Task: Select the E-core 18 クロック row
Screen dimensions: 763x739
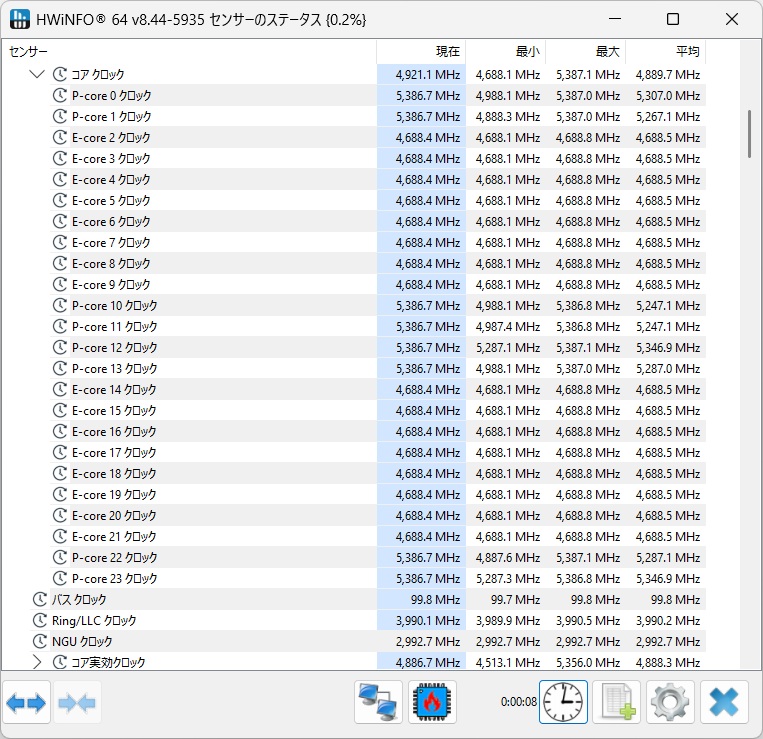Action: (378, 473)
